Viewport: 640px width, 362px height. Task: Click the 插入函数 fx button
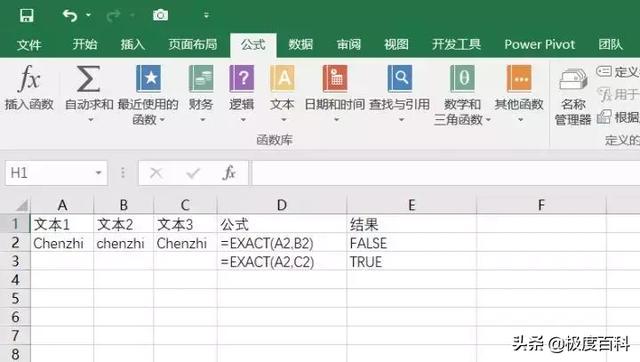pos(29,87)
